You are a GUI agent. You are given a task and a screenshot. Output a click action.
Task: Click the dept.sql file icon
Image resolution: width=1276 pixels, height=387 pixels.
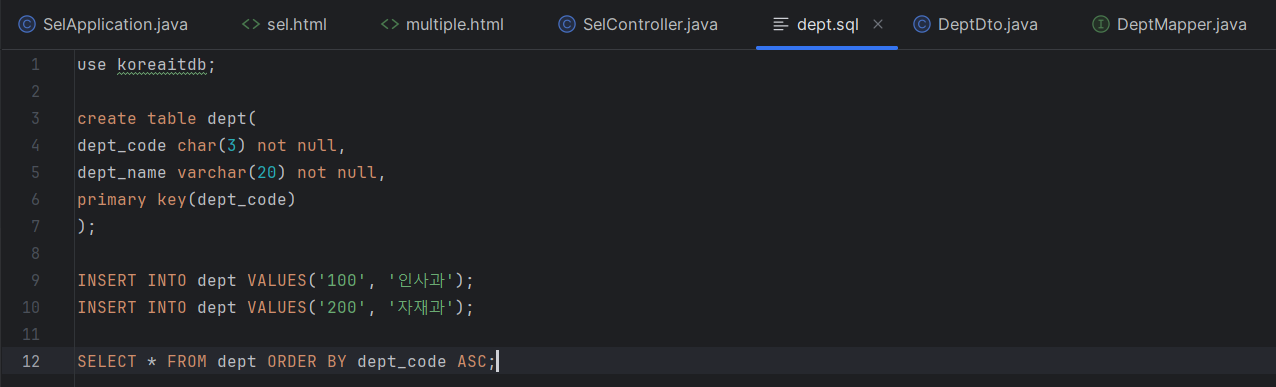(781, 24)
